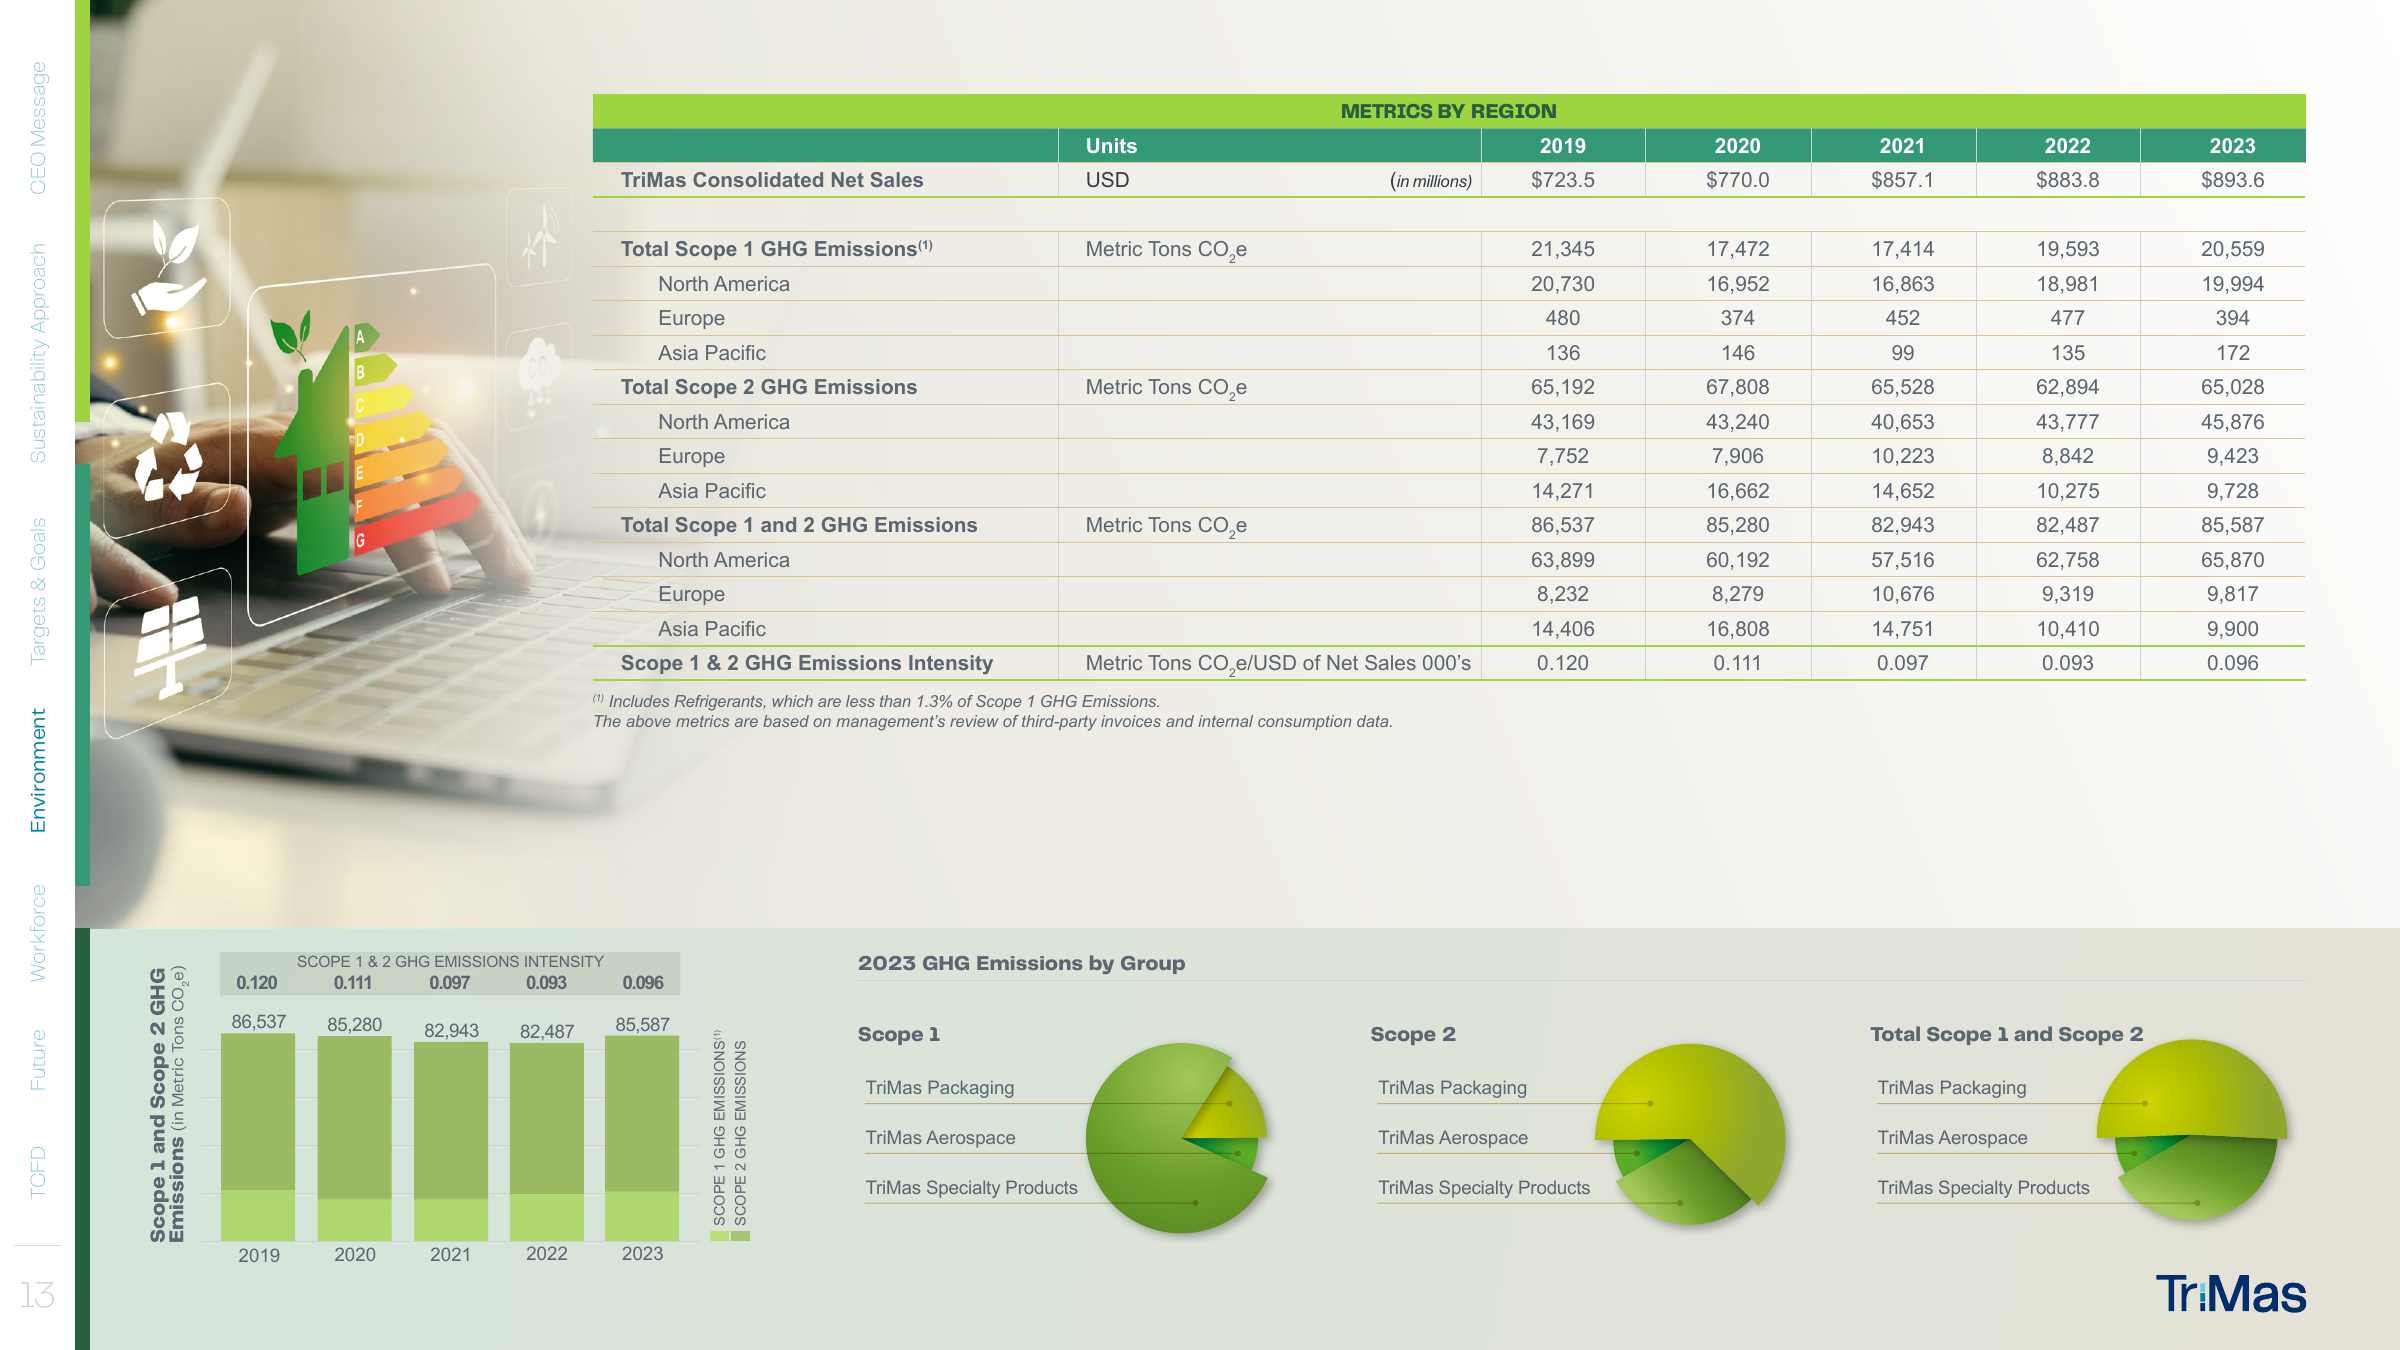
Task: Click the 2023 emissions bar
Action: 642,1138
